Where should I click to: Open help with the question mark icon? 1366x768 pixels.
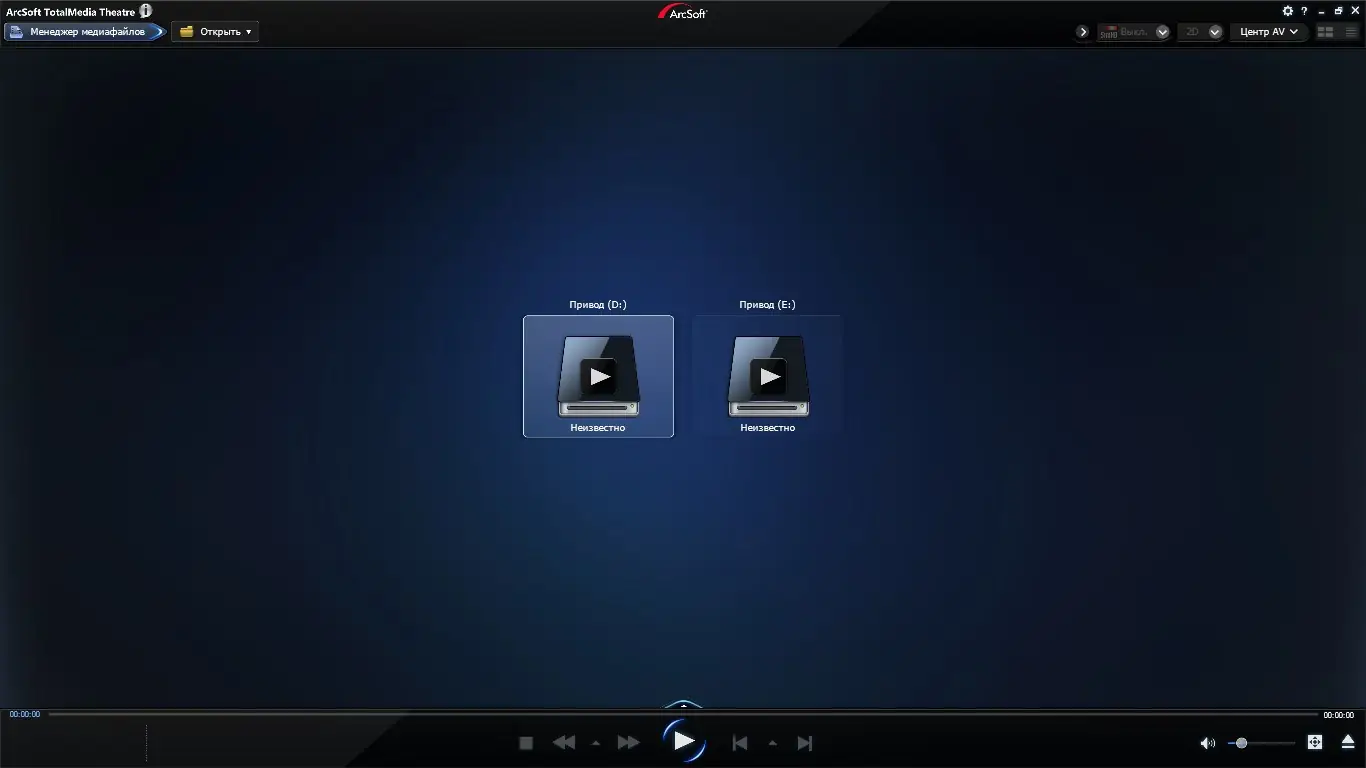[1304, 11]
